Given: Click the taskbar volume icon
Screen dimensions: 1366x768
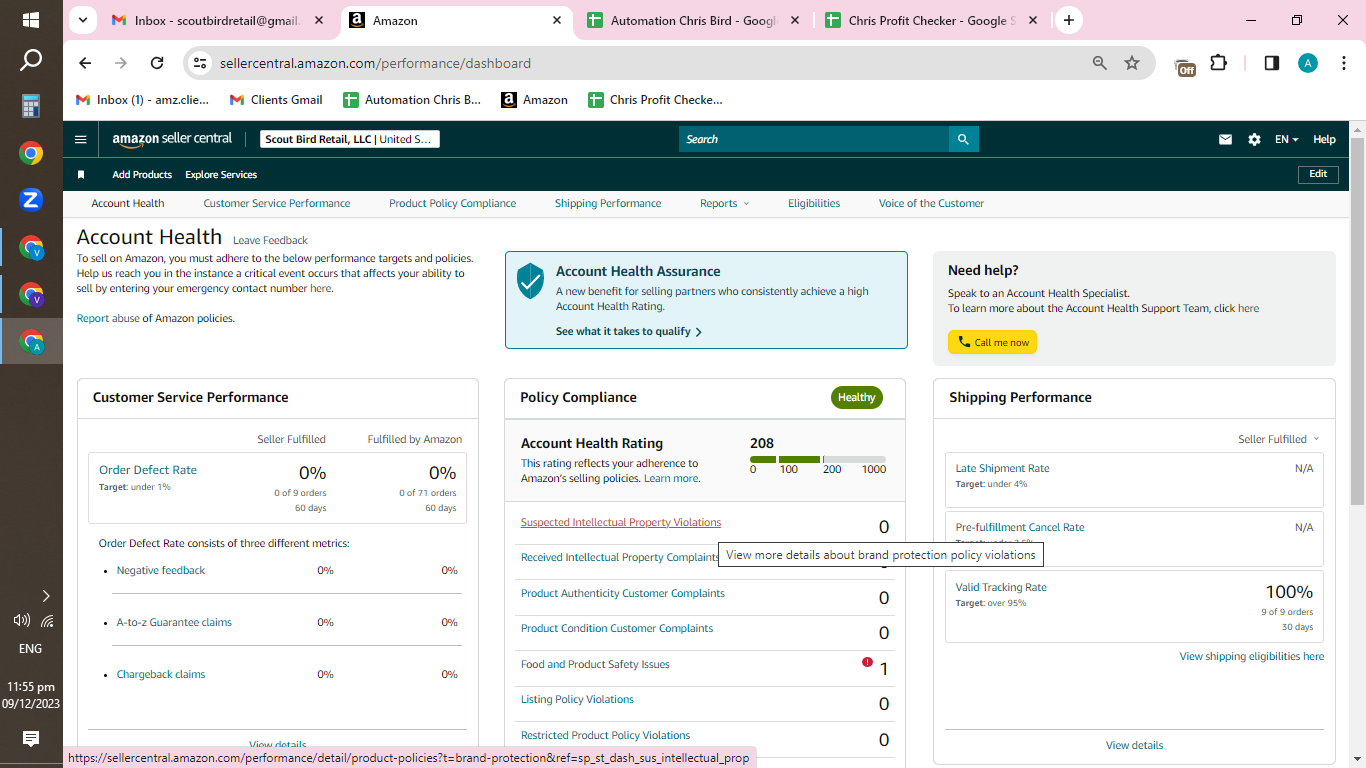Looking at the screenshot, I should coord(21,620).
